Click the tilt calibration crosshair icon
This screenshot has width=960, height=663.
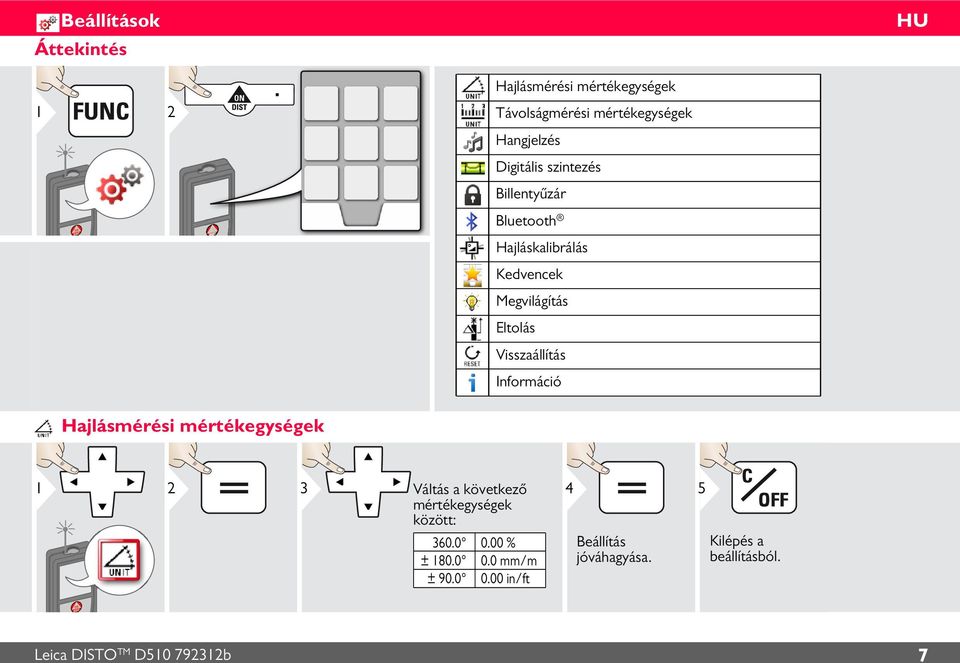(472, 248)
